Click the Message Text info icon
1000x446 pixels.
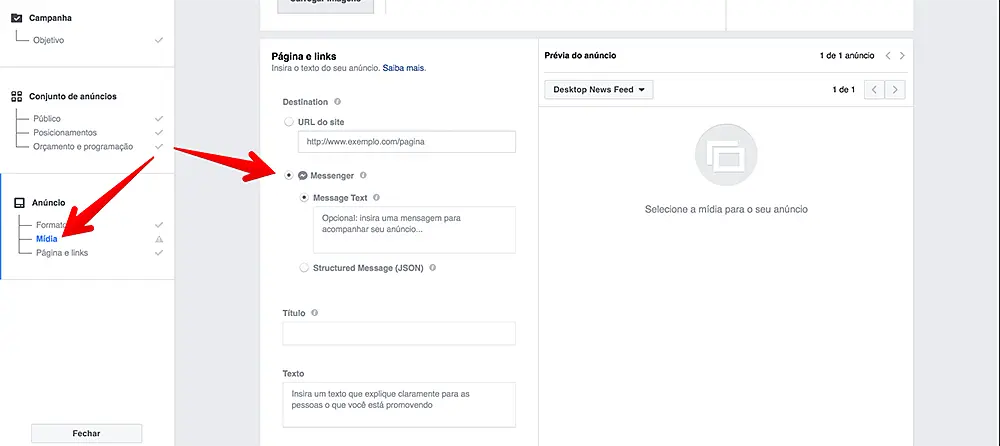click(x=376, y=198)
